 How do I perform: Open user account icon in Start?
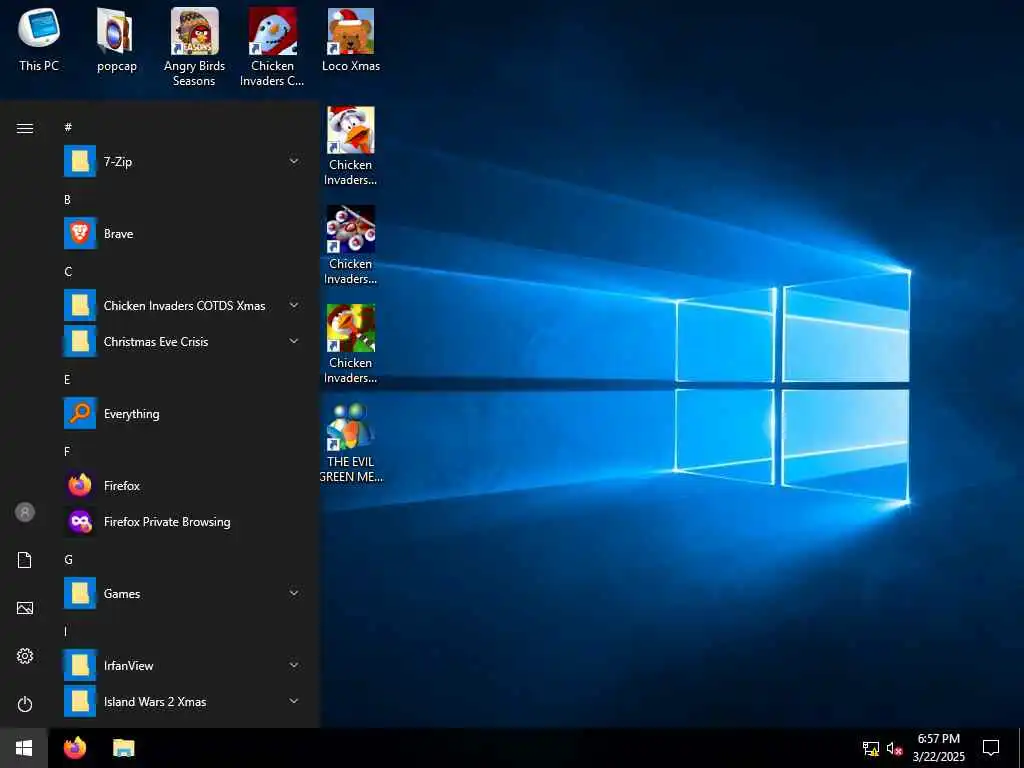[25, 512]
